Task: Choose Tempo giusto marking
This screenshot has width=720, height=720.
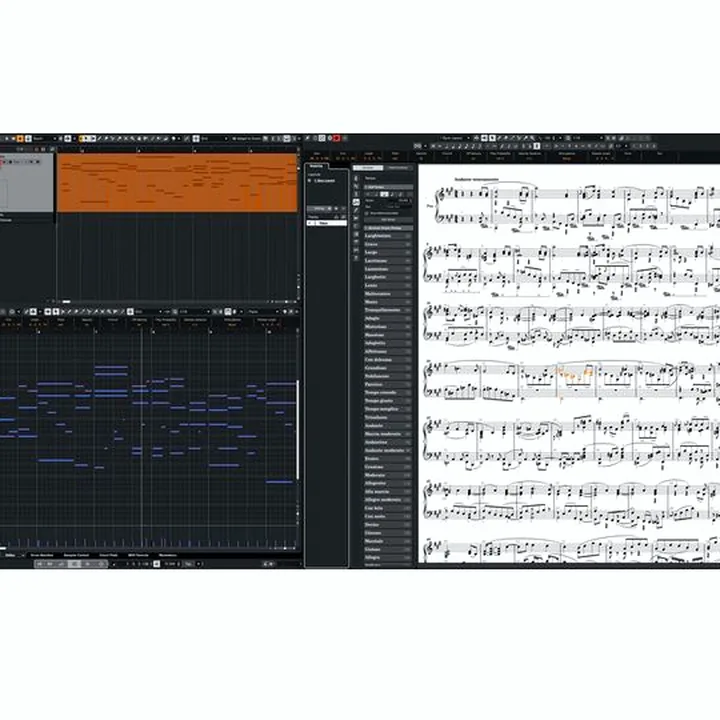Action: tap(388, 400)
